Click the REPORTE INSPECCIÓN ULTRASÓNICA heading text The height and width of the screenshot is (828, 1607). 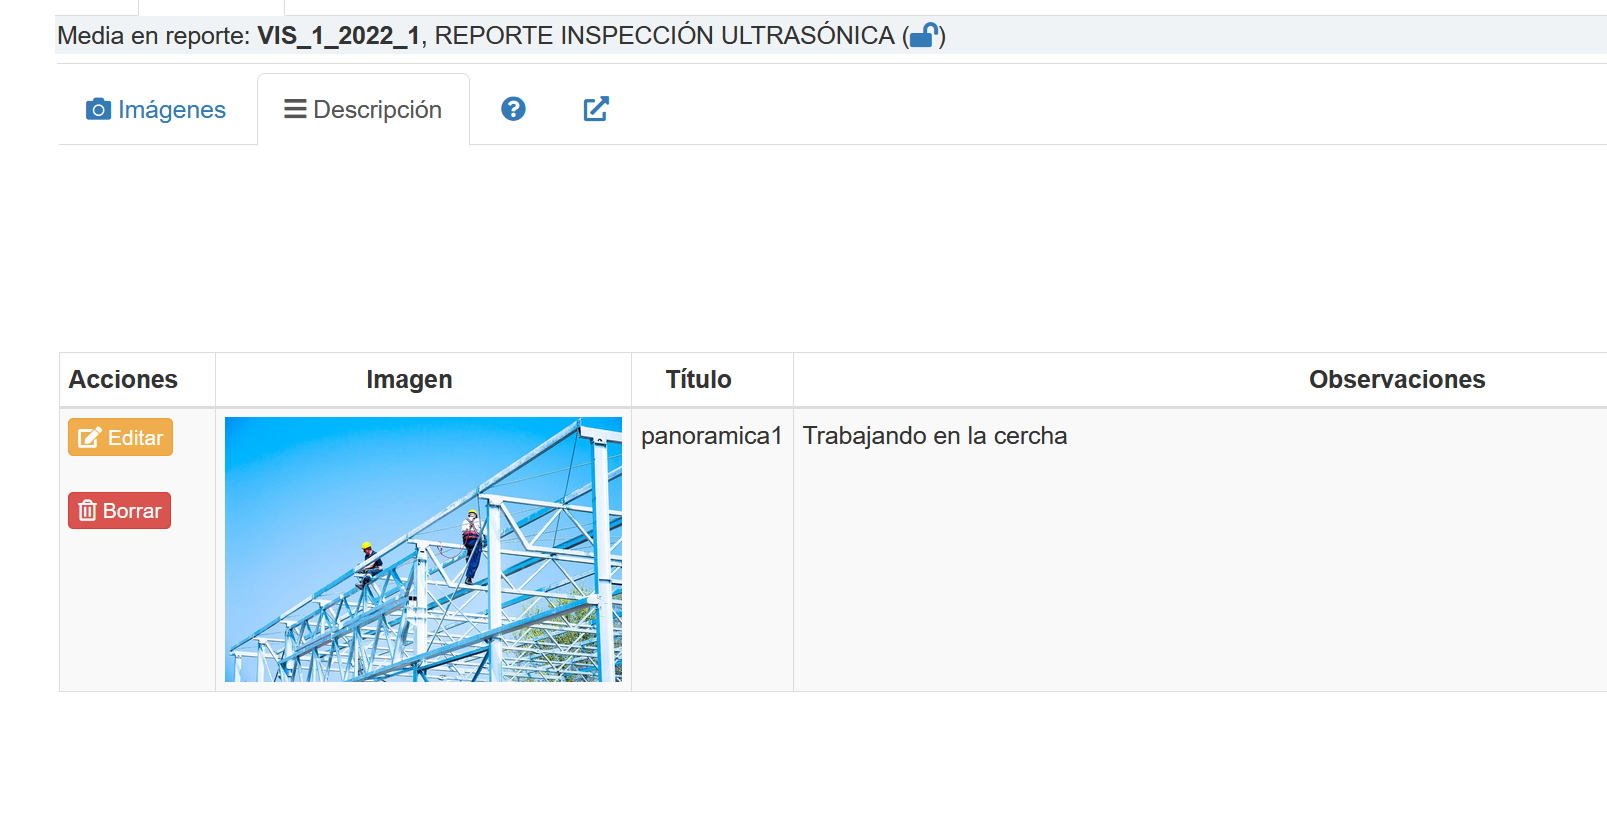(664, 36)
